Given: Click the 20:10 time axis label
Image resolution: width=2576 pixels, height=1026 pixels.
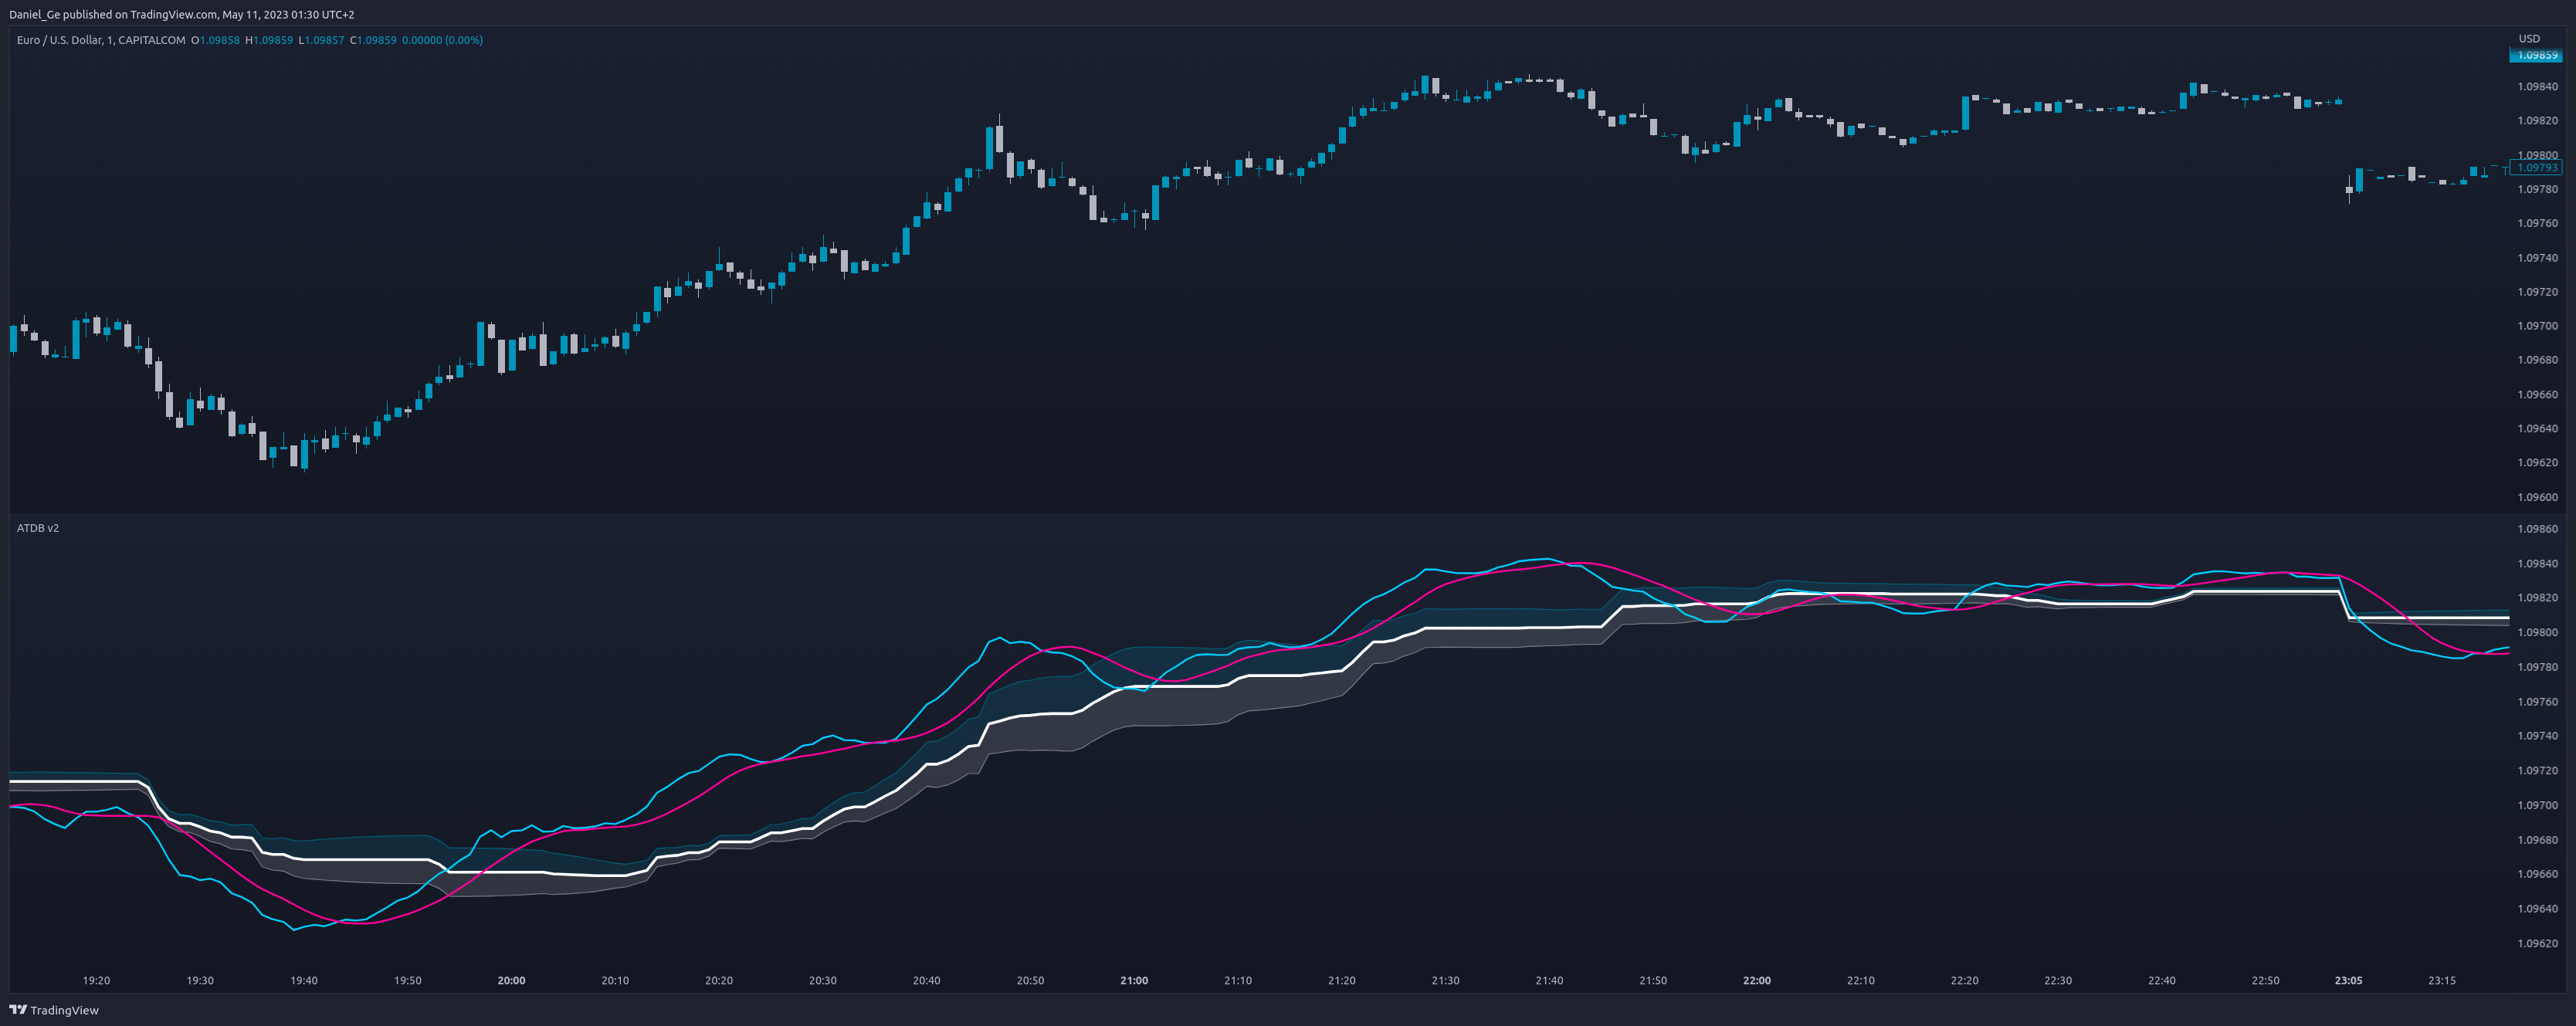Looking at the screenshot, I should tap(615, 981).
